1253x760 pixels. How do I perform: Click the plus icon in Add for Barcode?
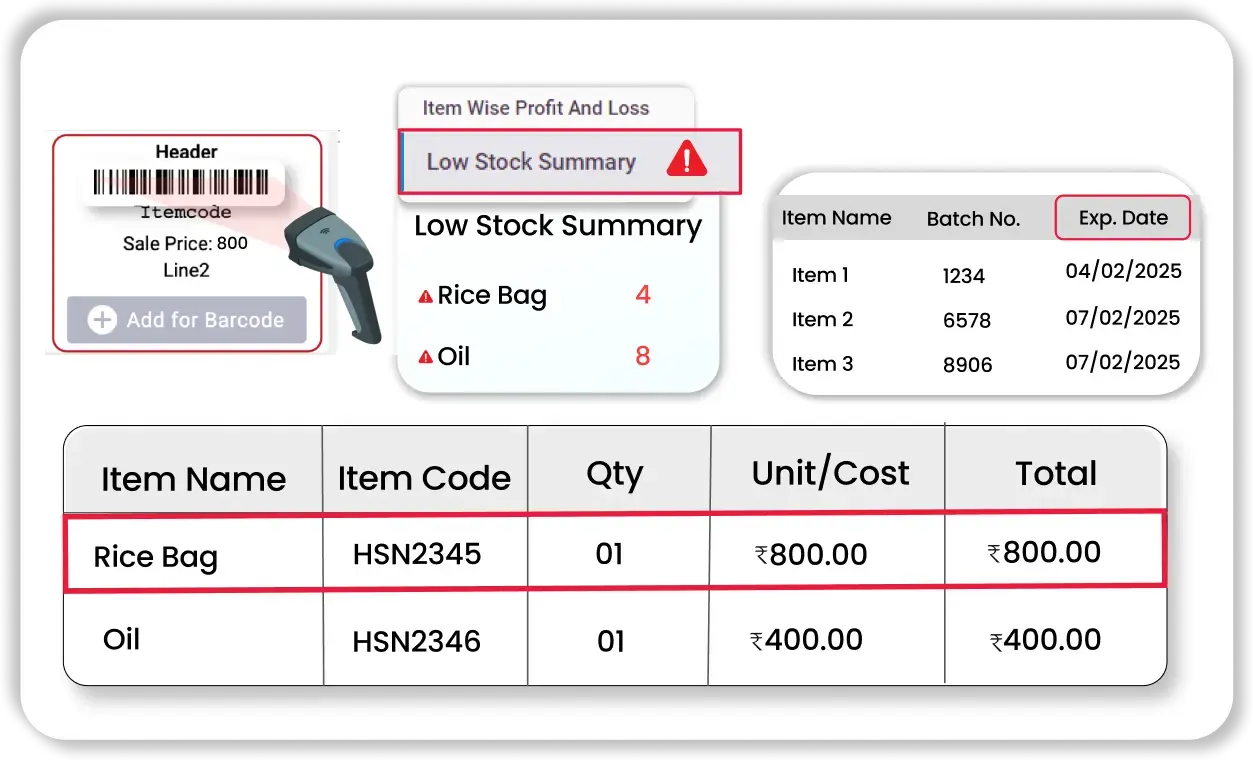pyautogui.click(x=102, y=320)
